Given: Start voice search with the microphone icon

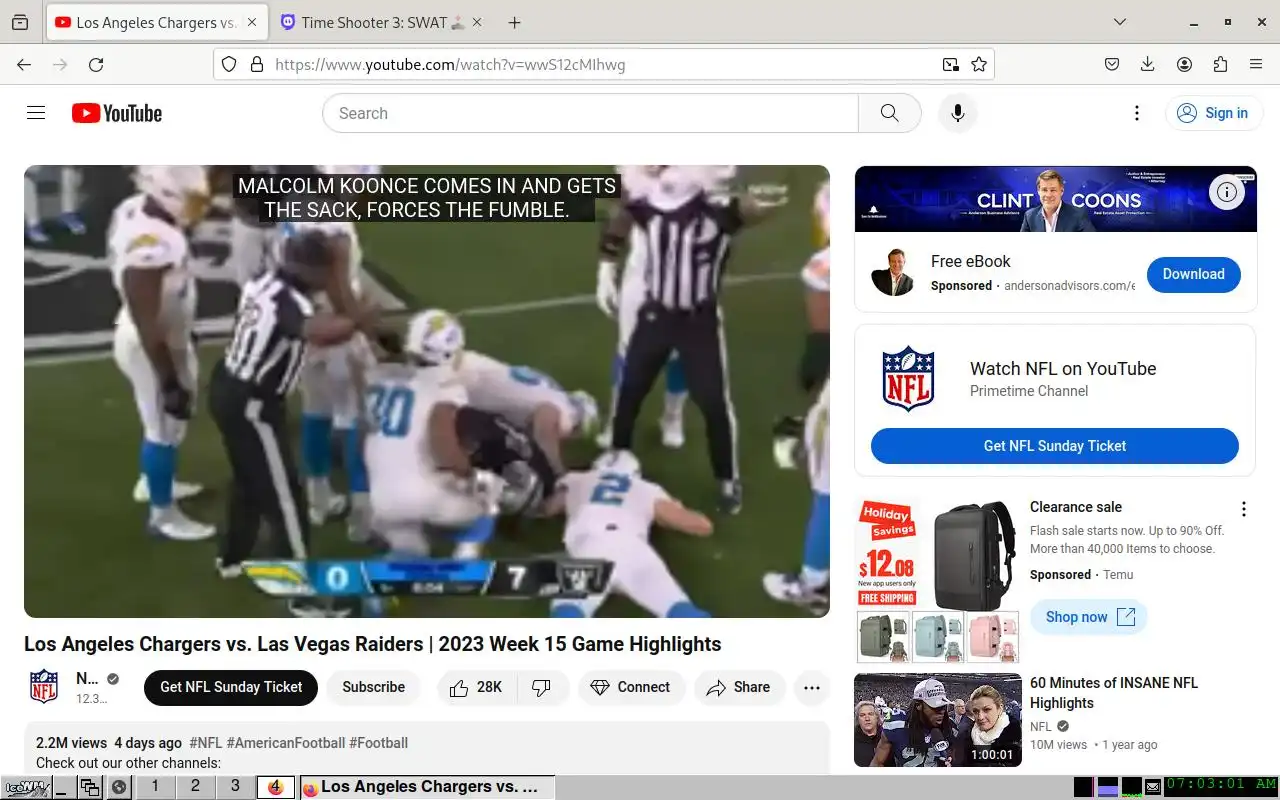Looking at the screenshot, I should coord(957,113).
